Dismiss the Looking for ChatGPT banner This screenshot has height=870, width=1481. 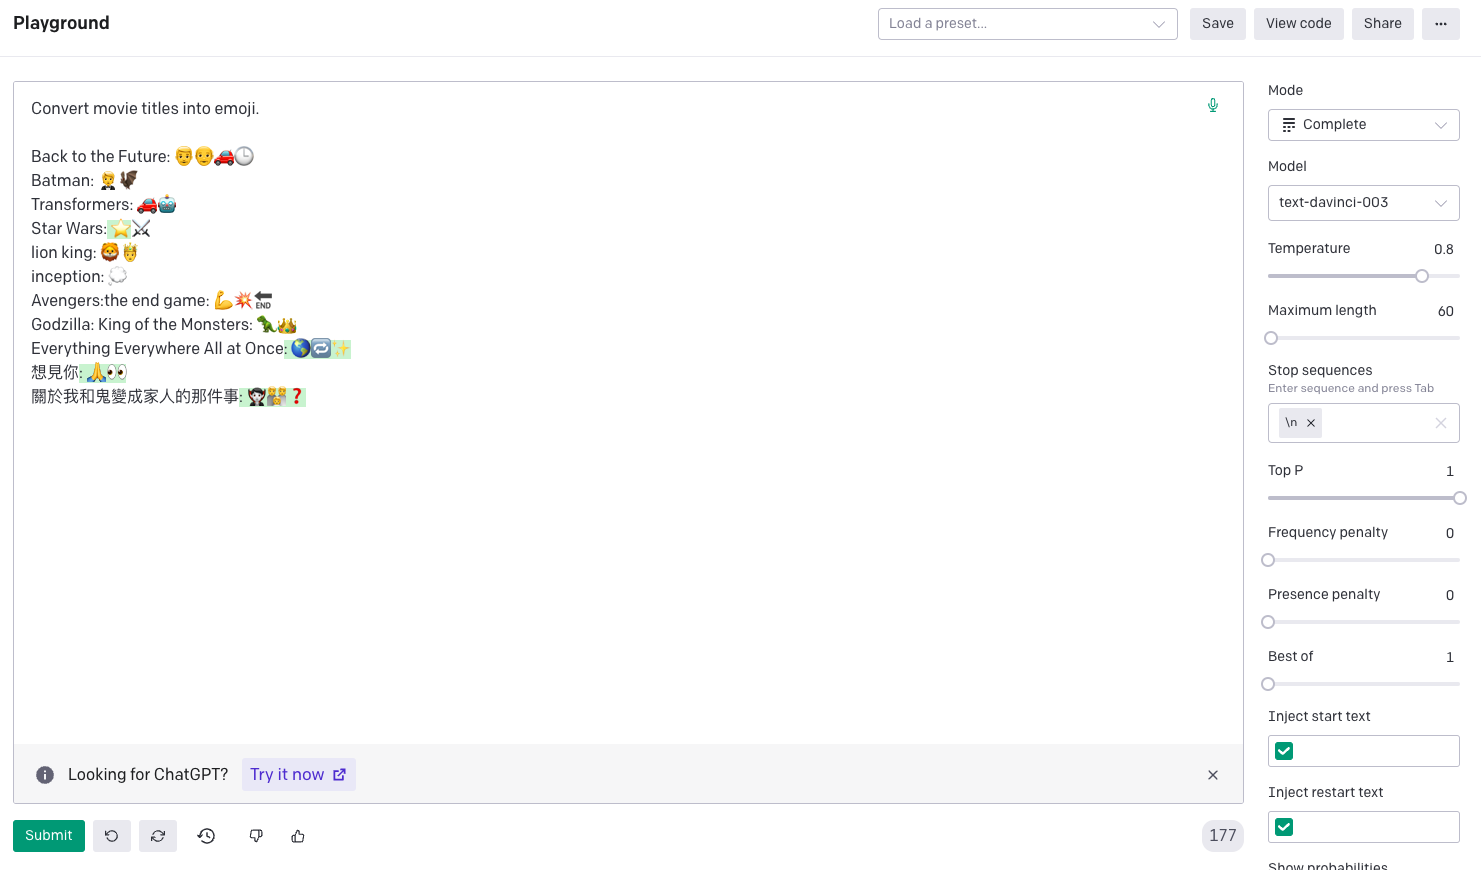1213,775
